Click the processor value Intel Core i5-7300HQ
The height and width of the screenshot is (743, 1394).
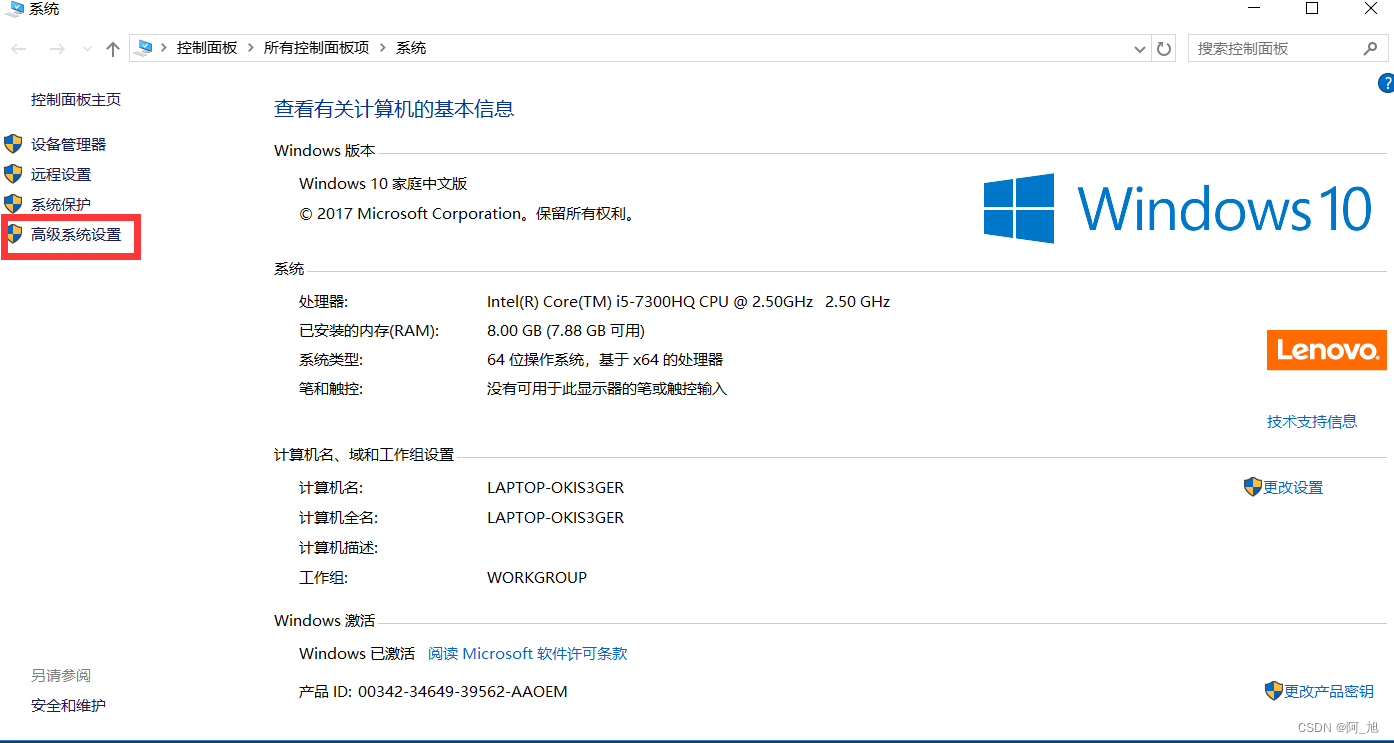688,301
